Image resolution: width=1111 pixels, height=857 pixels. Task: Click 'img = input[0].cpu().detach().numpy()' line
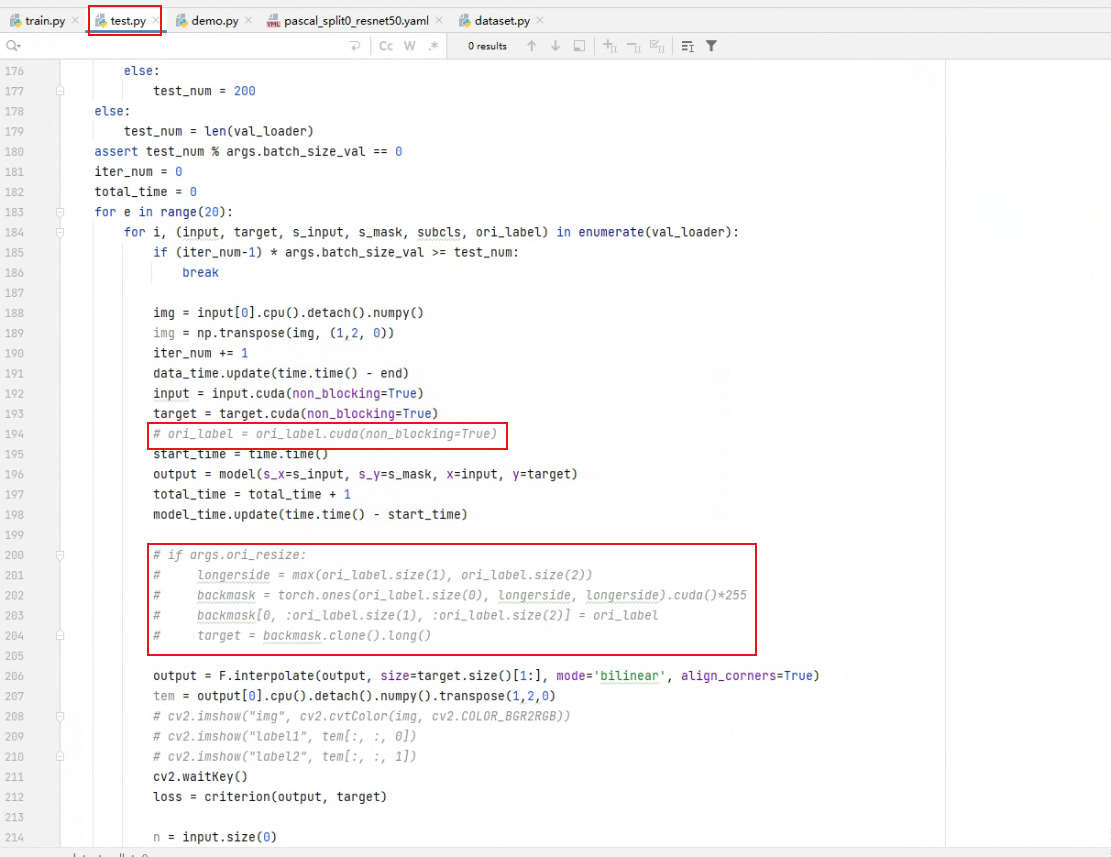pos(288,313)
